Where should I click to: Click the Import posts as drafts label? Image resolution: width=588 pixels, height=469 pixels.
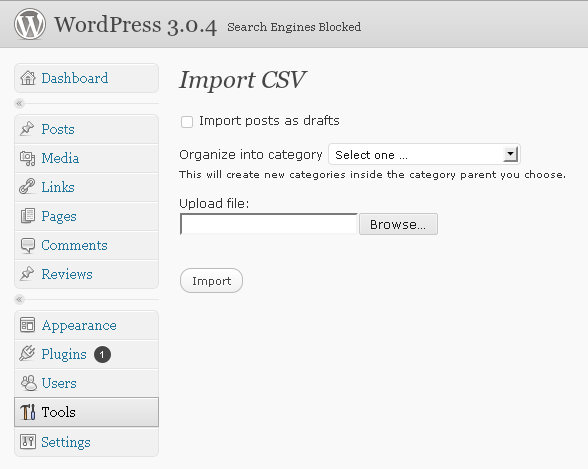269,121
